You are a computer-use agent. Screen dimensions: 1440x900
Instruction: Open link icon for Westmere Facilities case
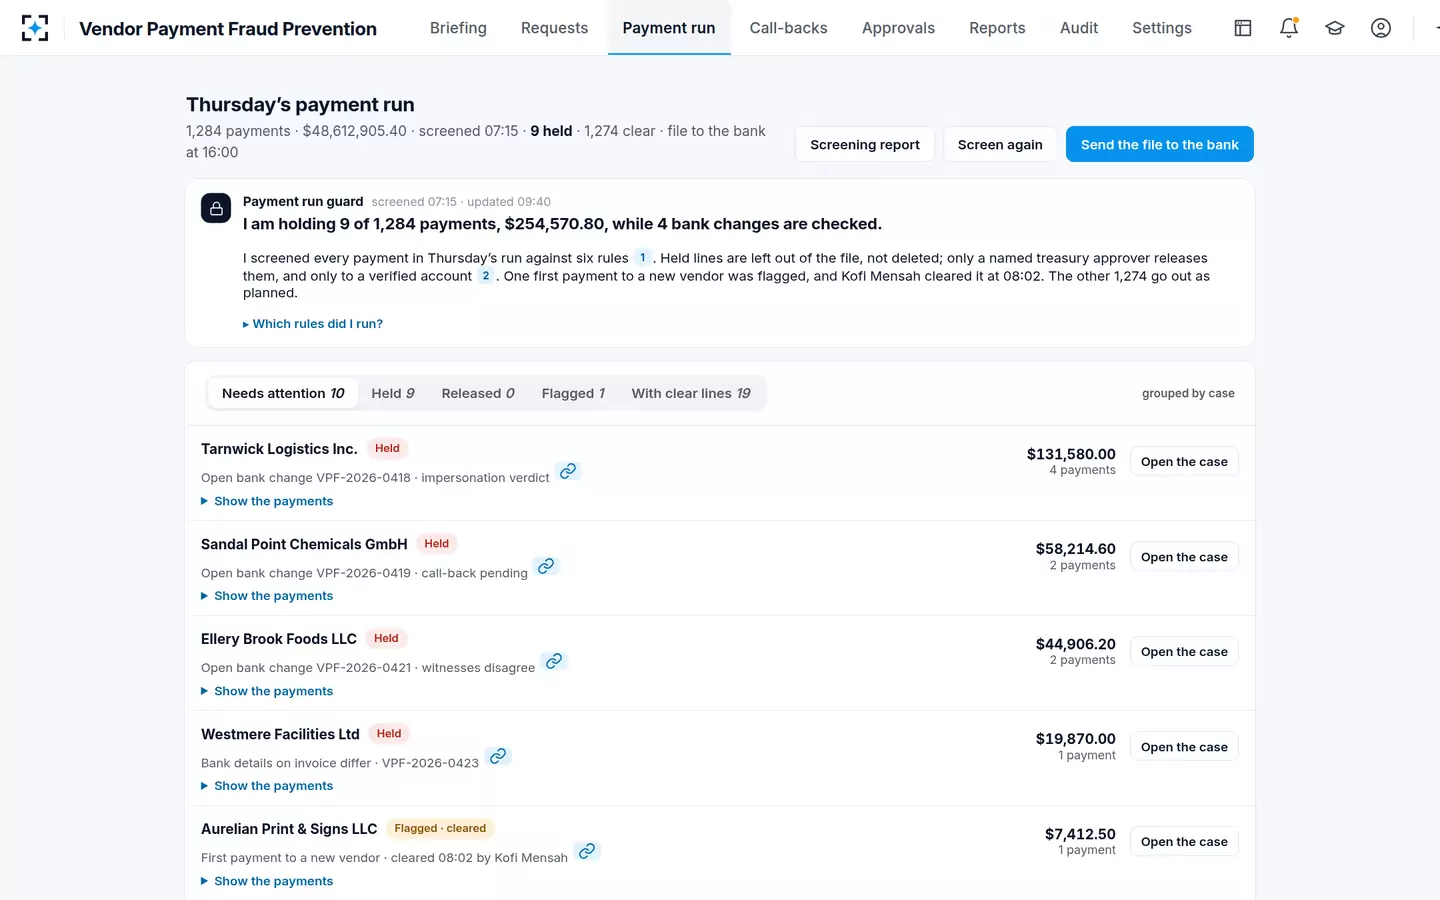tap(498, 756)
